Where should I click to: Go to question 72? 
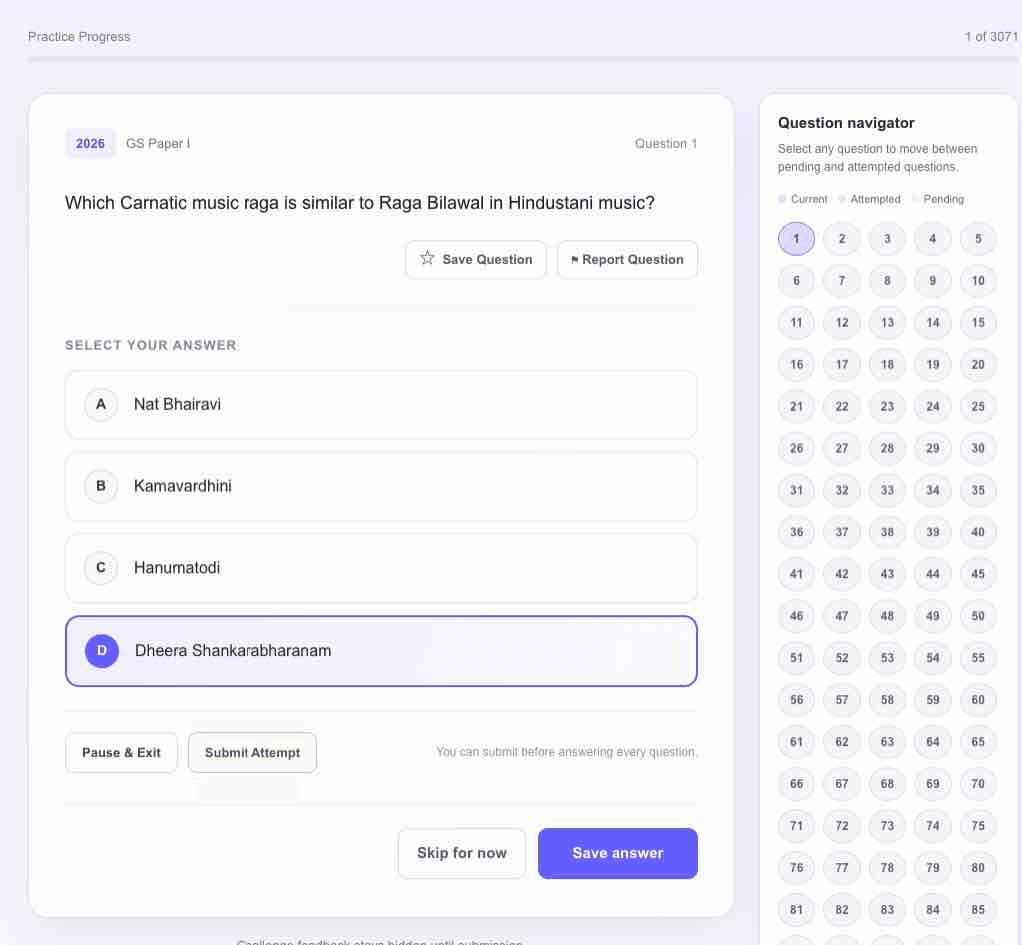point(841,826)
